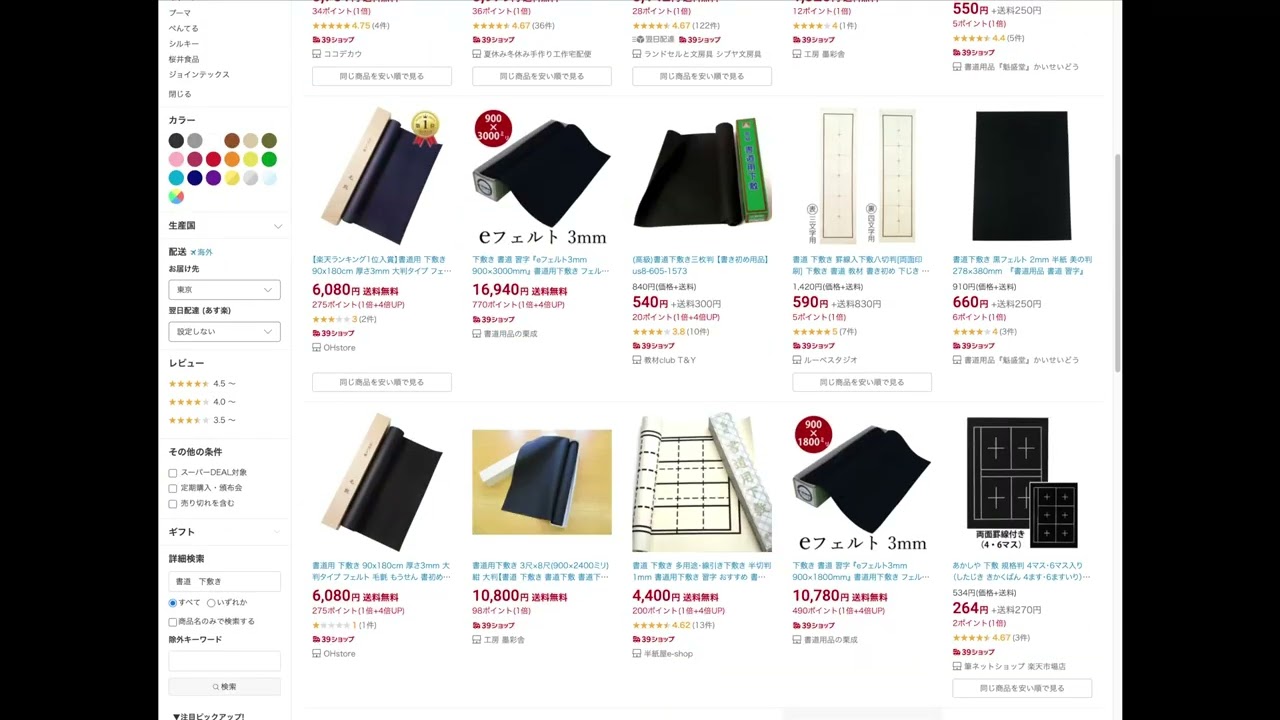This screenshot has width=1280, height=720.
Task: Click the shop icon beside 教材club T&Y
Action: 636,360
